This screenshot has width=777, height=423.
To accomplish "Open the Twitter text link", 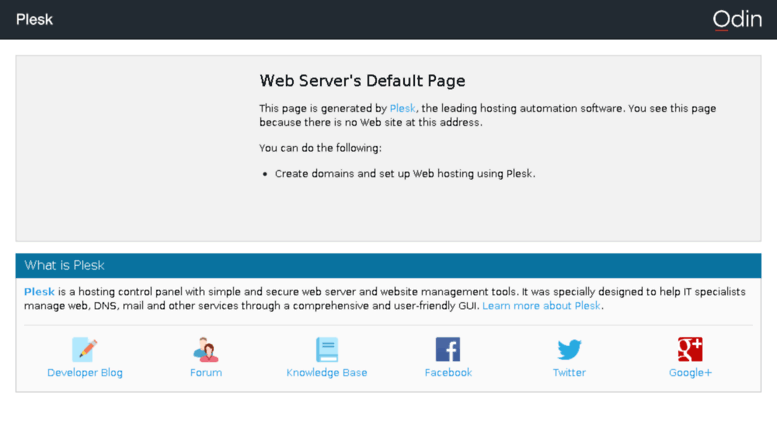I will click(569, 372).
